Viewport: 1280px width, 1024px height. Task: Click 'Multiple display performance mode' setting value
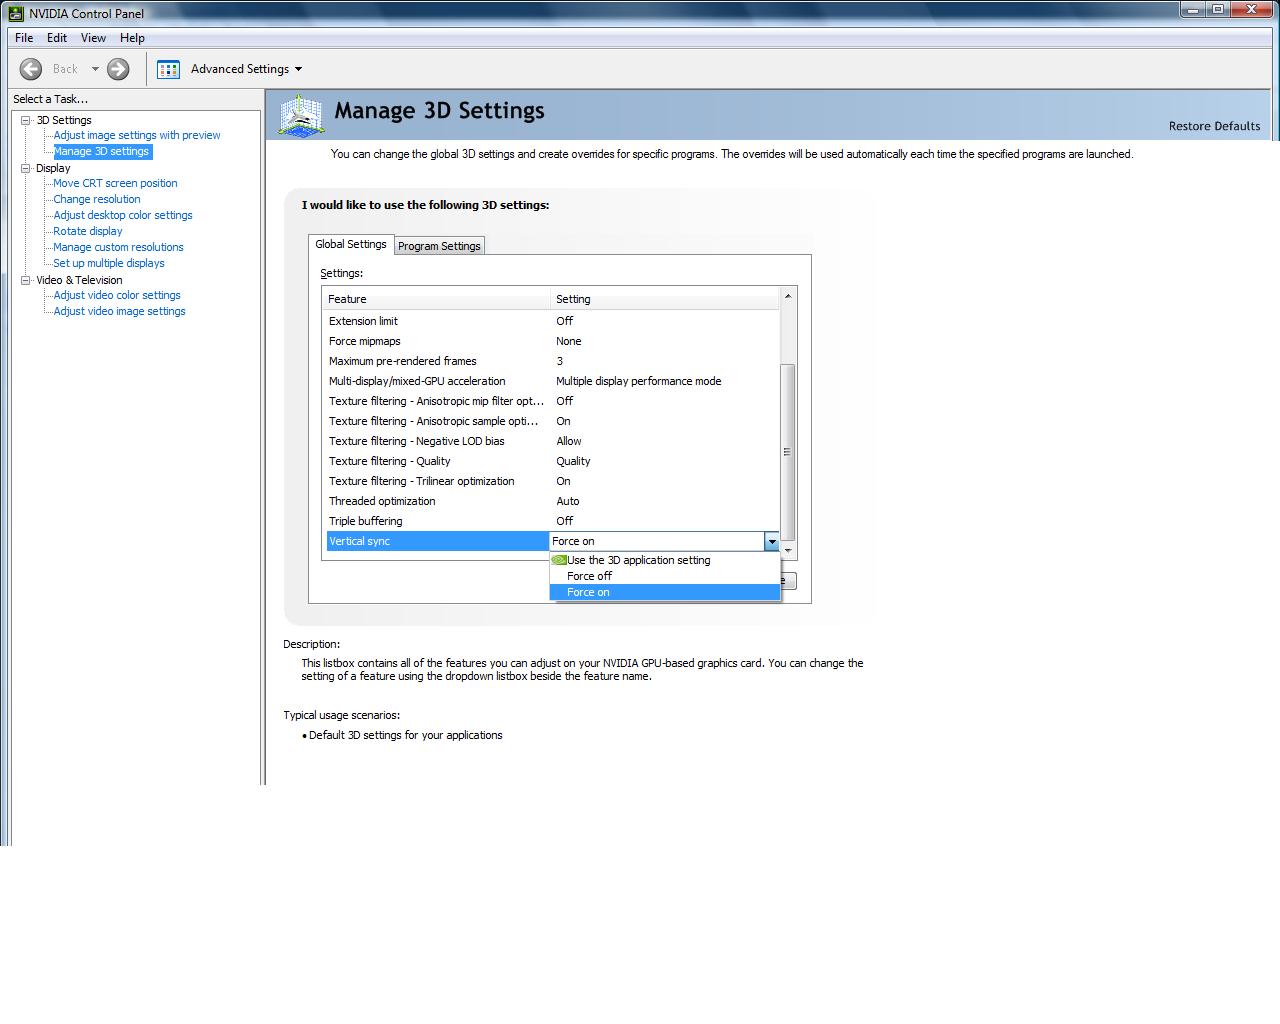[x=638, y=381]
